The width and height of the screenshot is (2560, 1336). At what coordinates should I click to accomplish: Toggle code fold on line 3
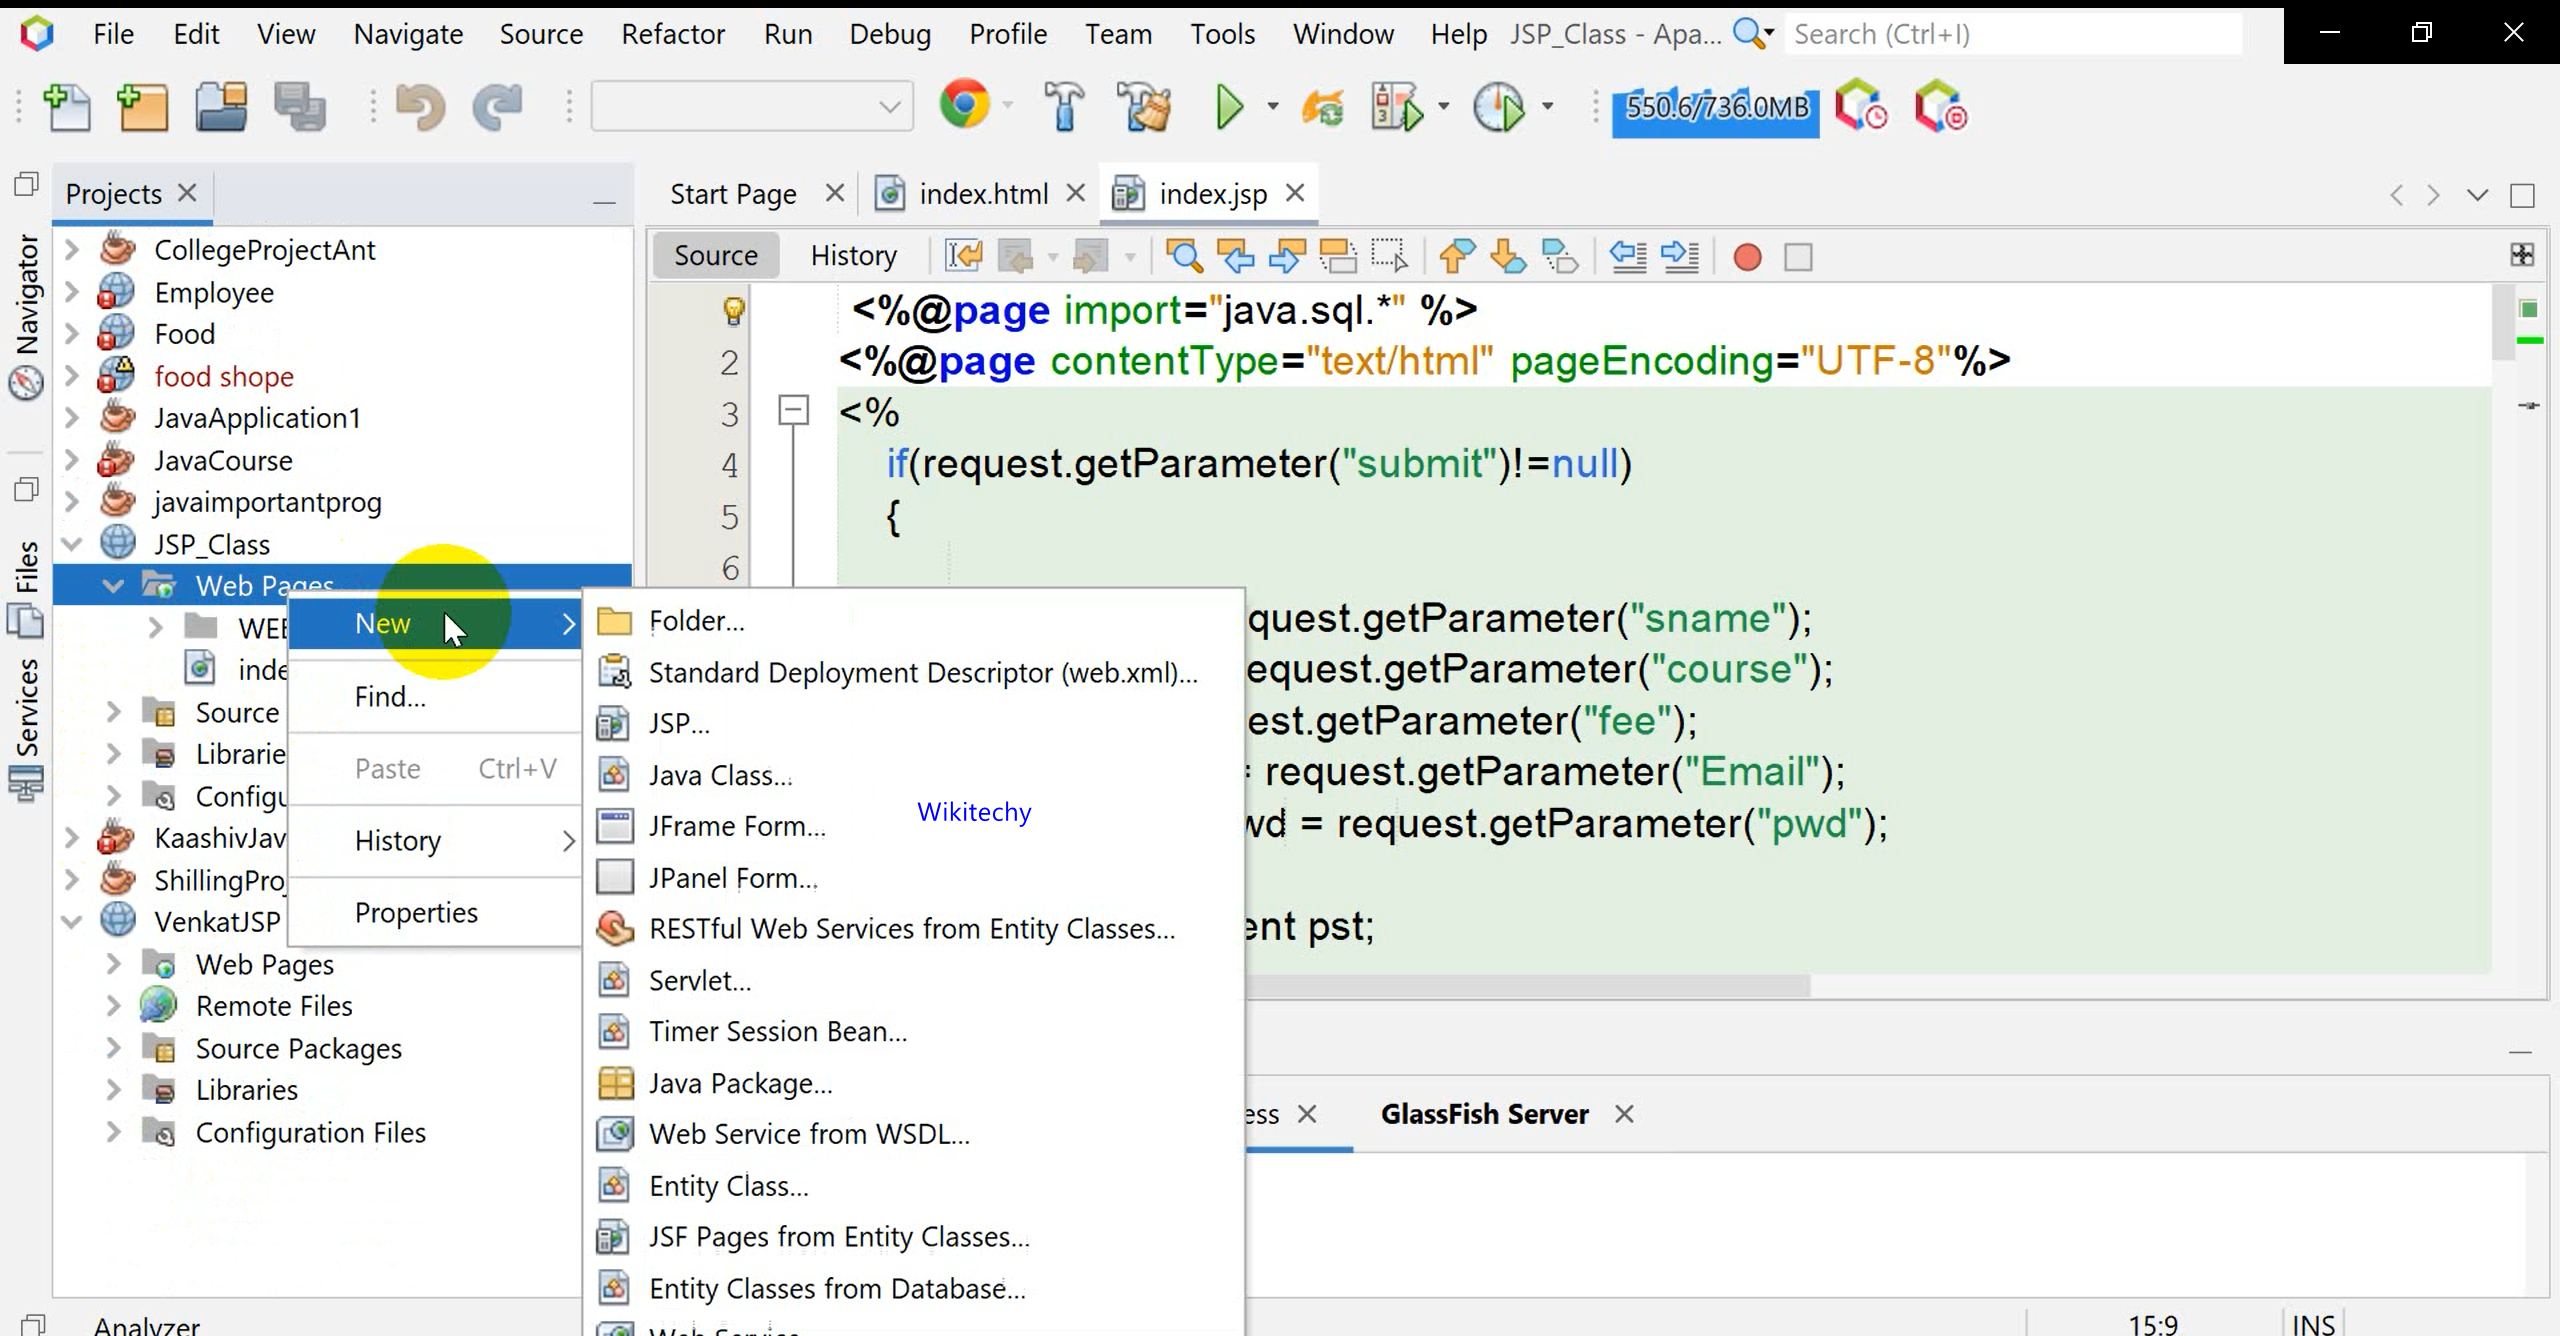click(x=793, y=410)
